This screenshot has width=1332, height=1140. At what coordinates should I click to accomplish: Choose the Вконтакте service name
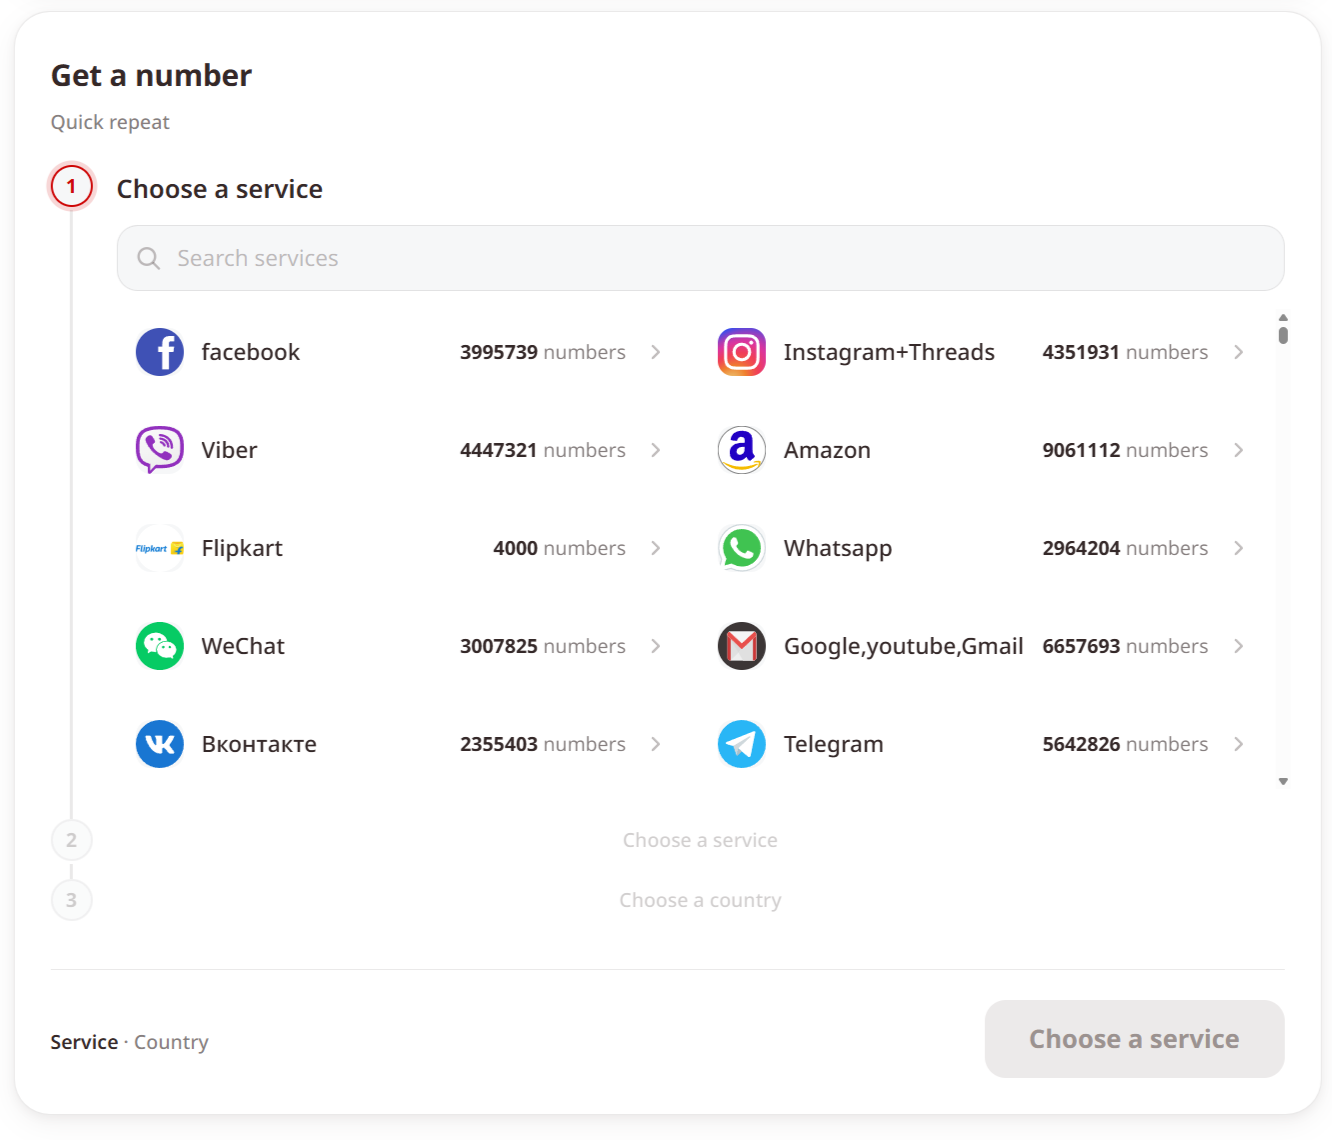point(259,744)
